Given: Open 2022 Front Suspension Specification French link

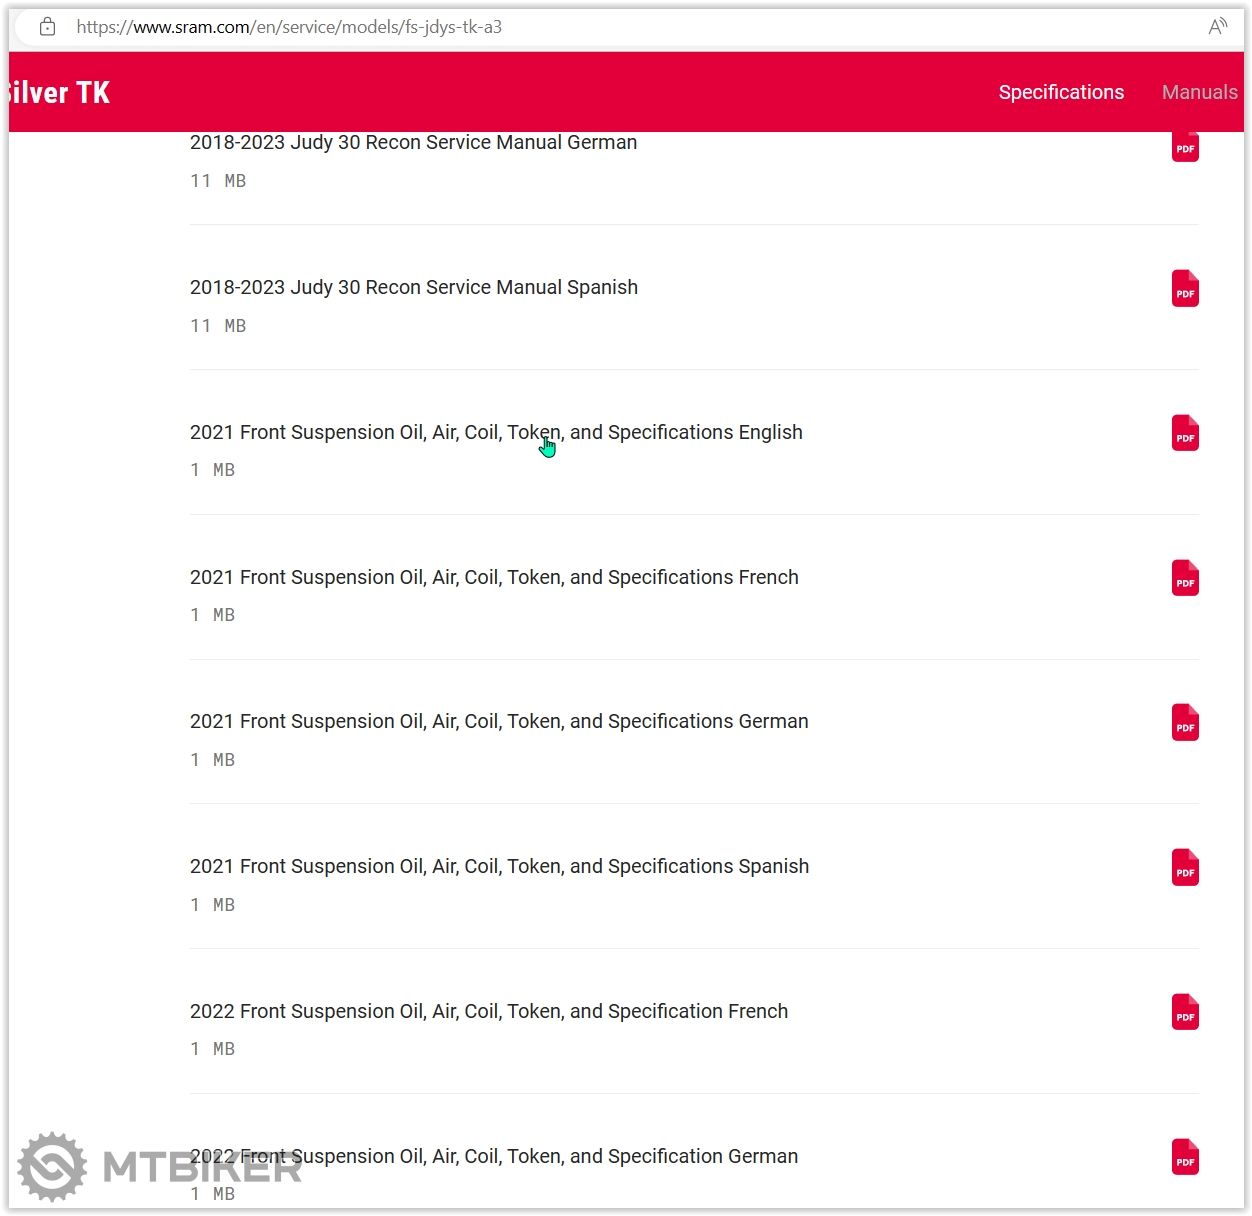Looking at the screenshot, I should pyautogui.click(x=489, y=1011).
